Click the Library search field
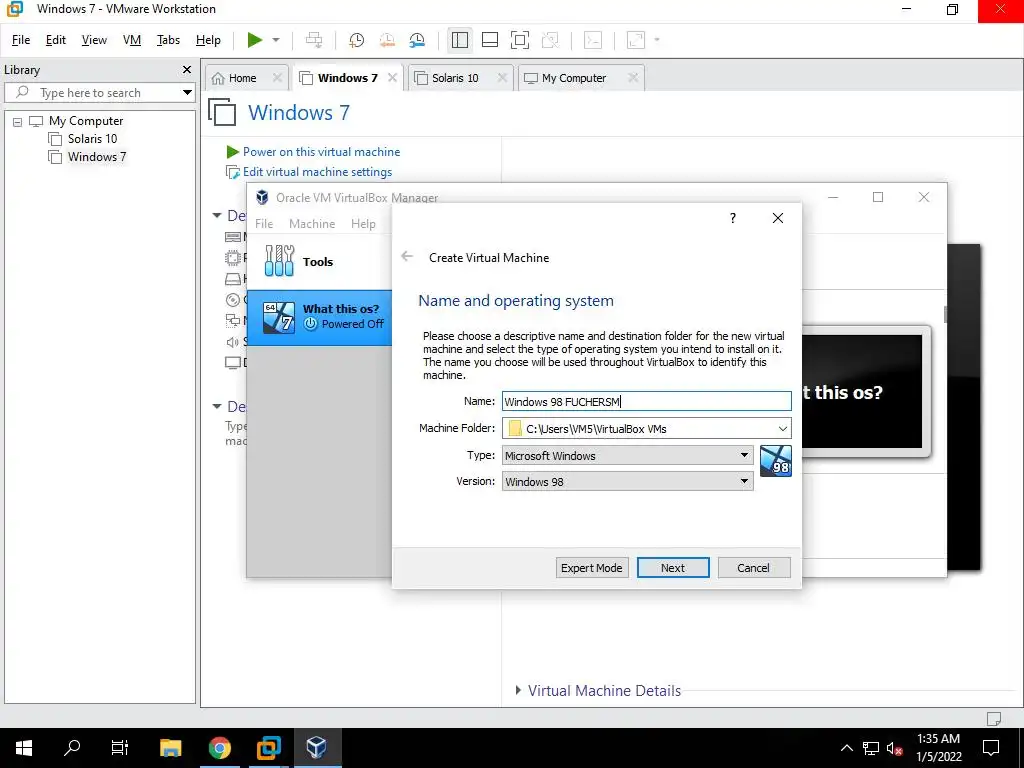 click(x=98, y=93)
